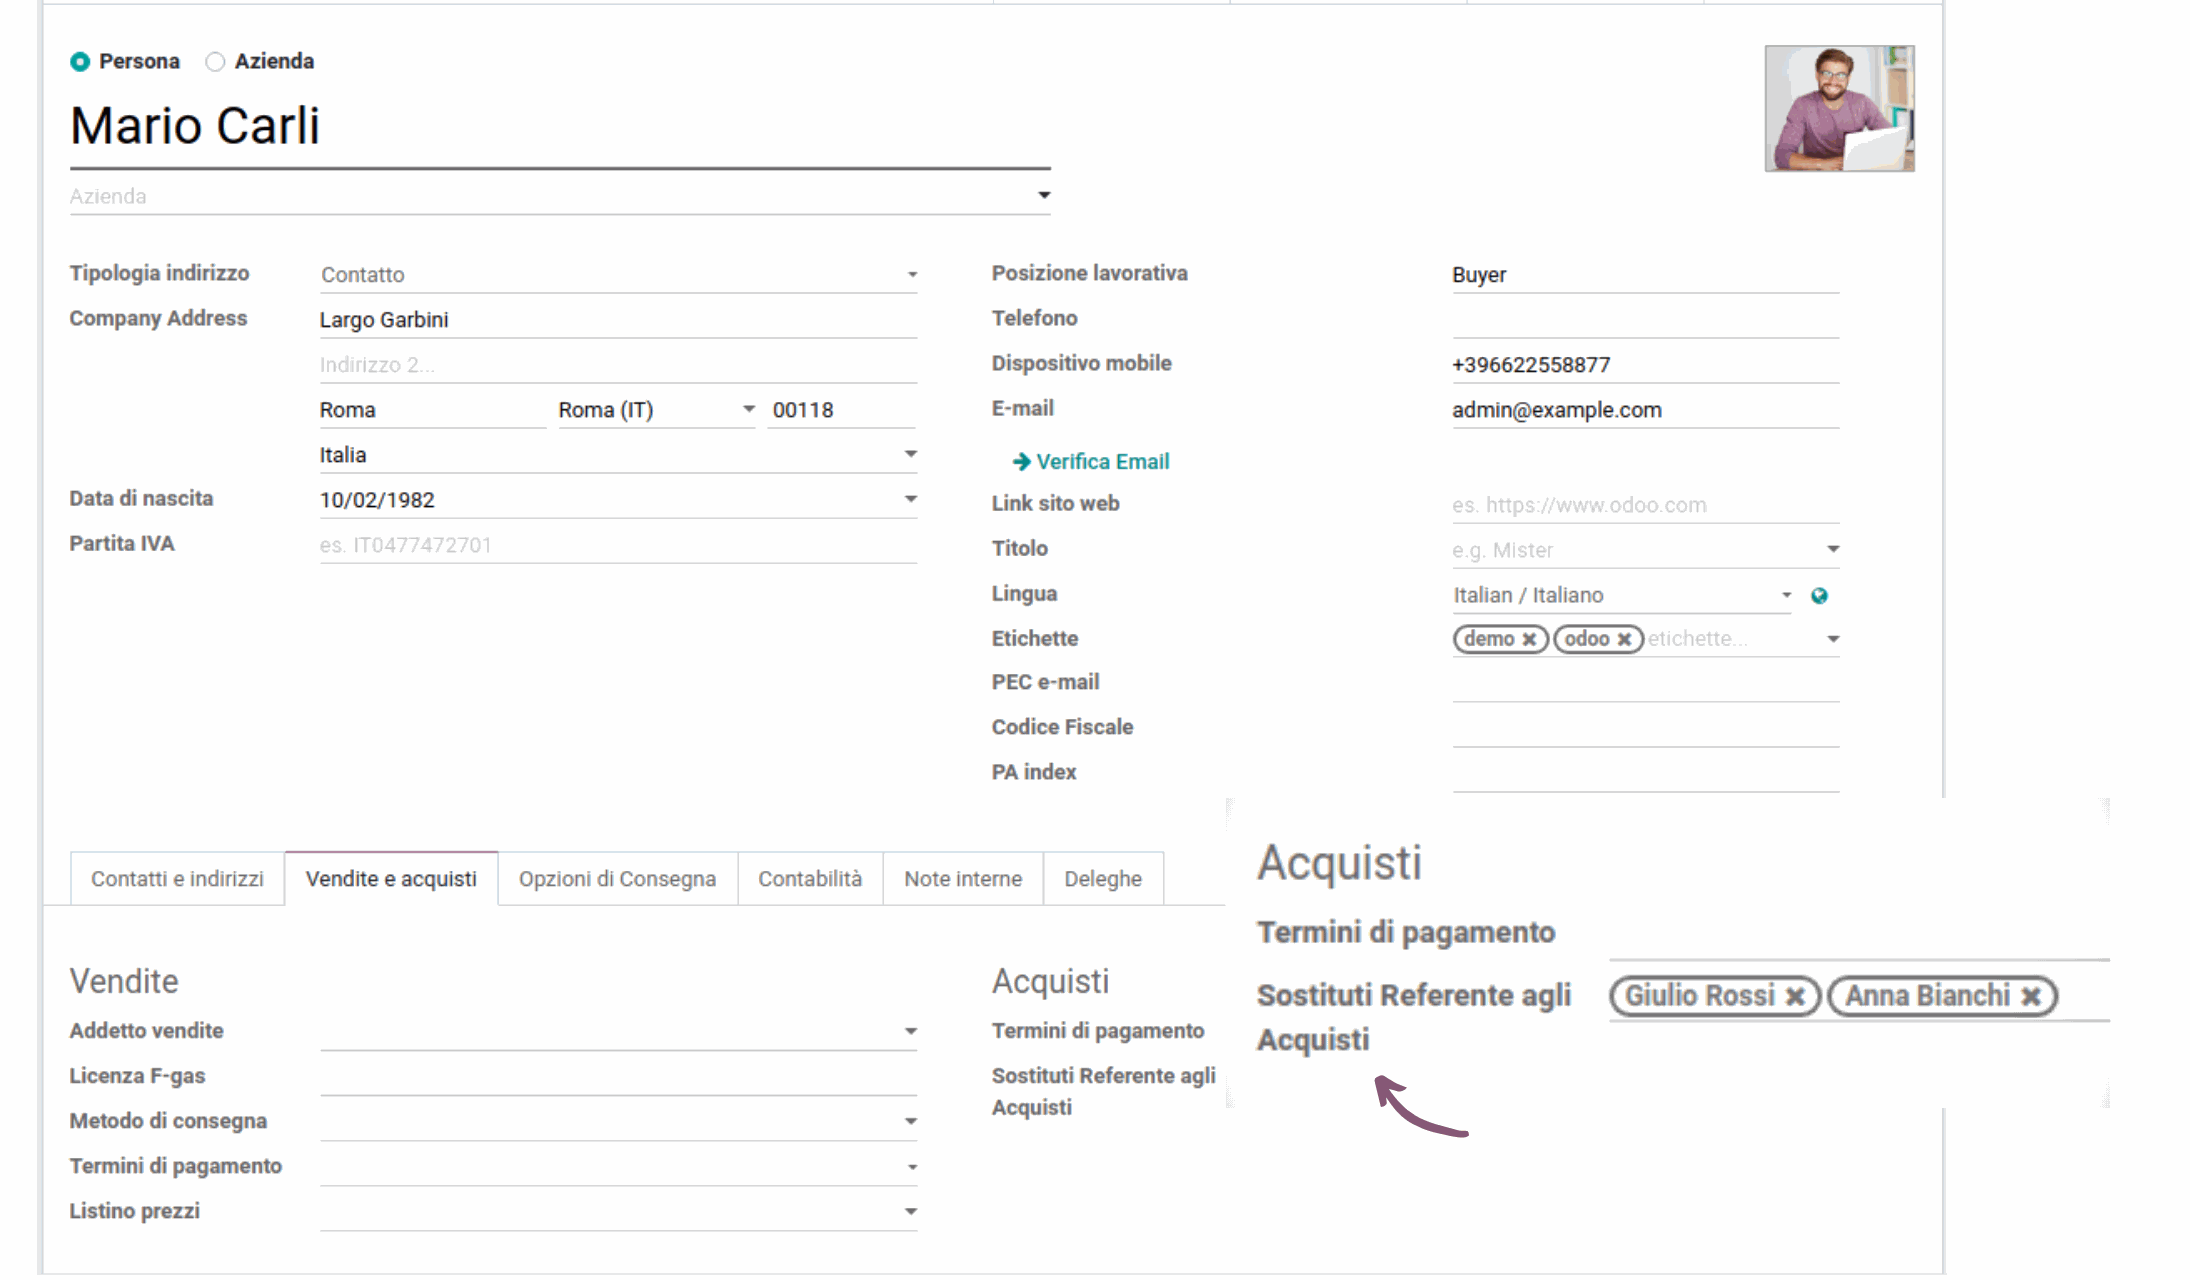This screenshot has height=1280, width=2190.
Task: Click the arrow icon before Verifica Email
Action: coord(1022,461)
